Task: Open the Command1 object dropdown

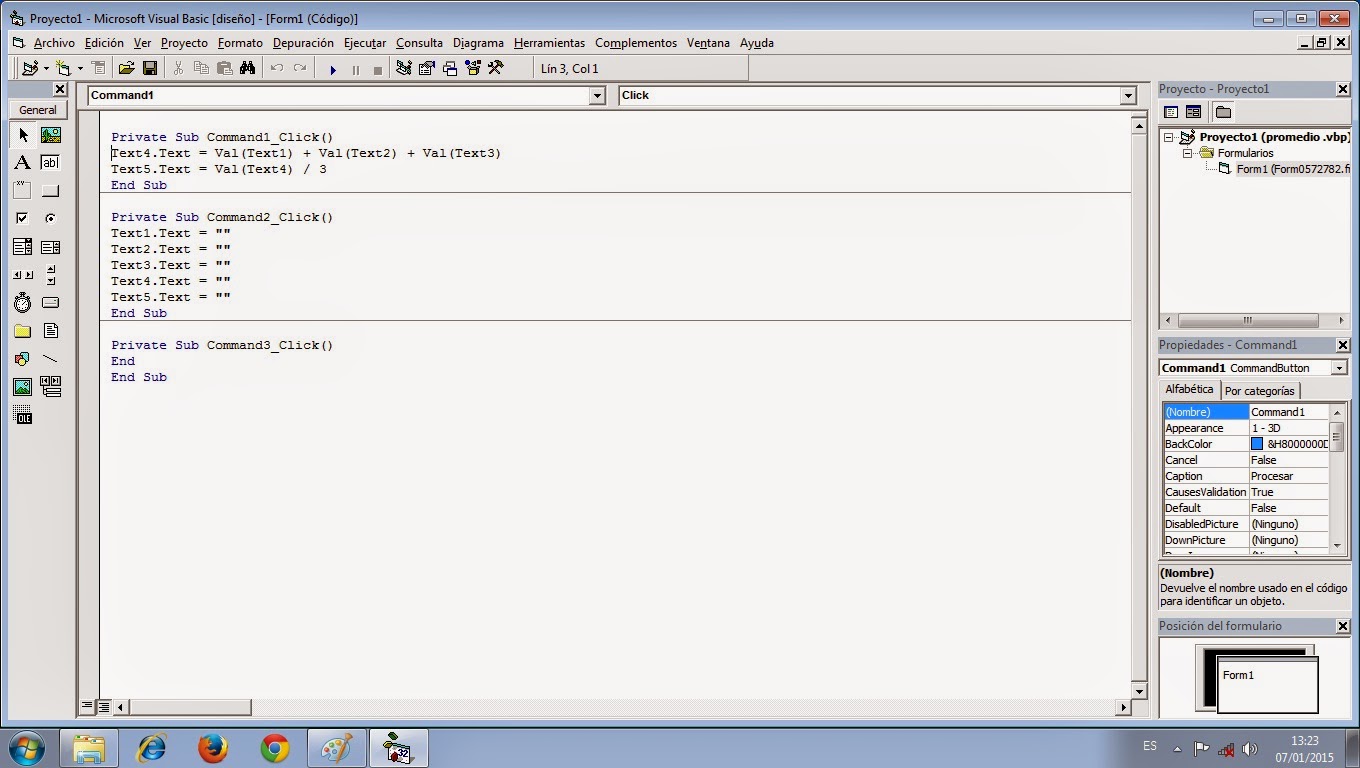Action: tap(597, 95)
